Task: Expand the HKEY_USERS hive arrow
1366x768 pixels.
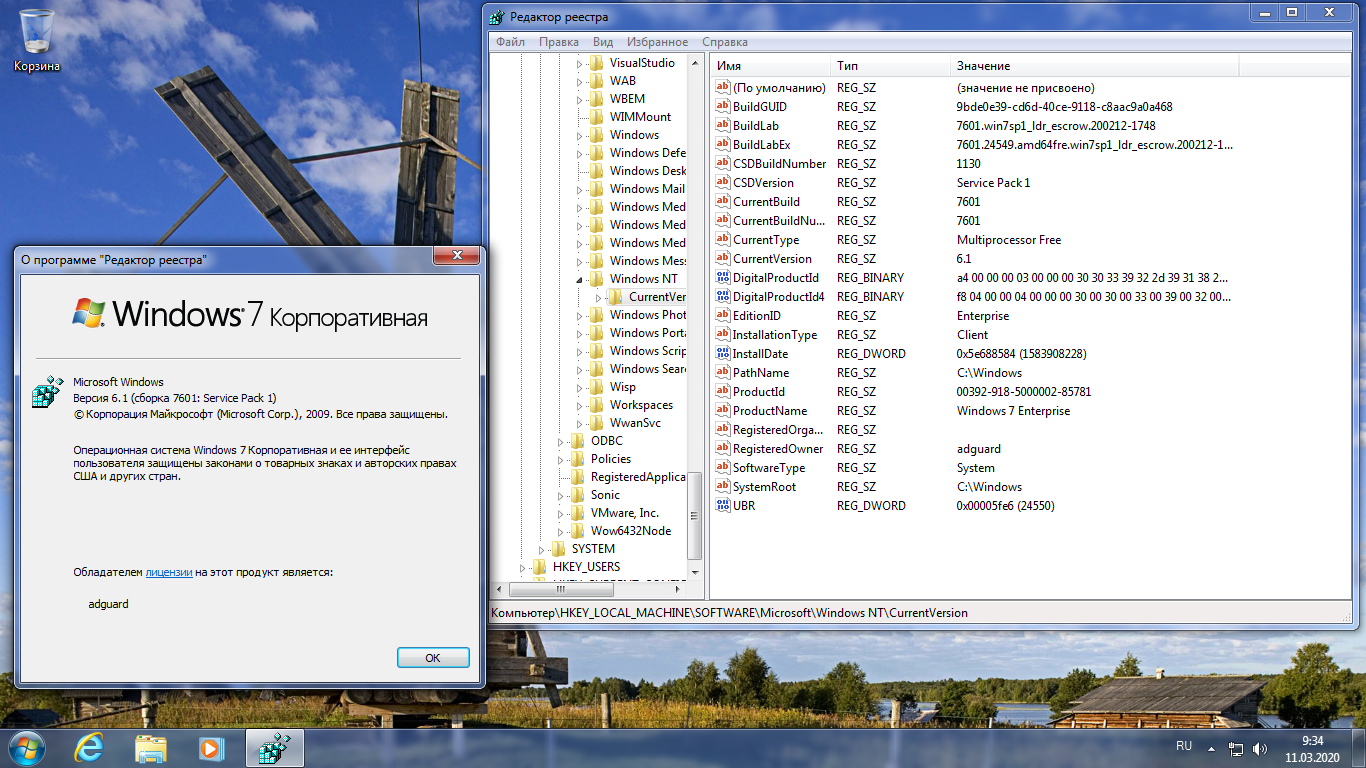Action: click(524, 567)
